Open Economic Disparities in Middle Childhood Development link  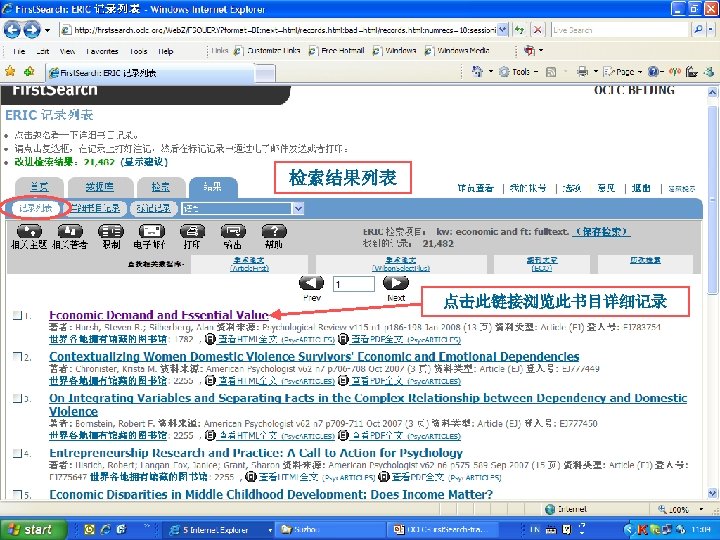271,494
